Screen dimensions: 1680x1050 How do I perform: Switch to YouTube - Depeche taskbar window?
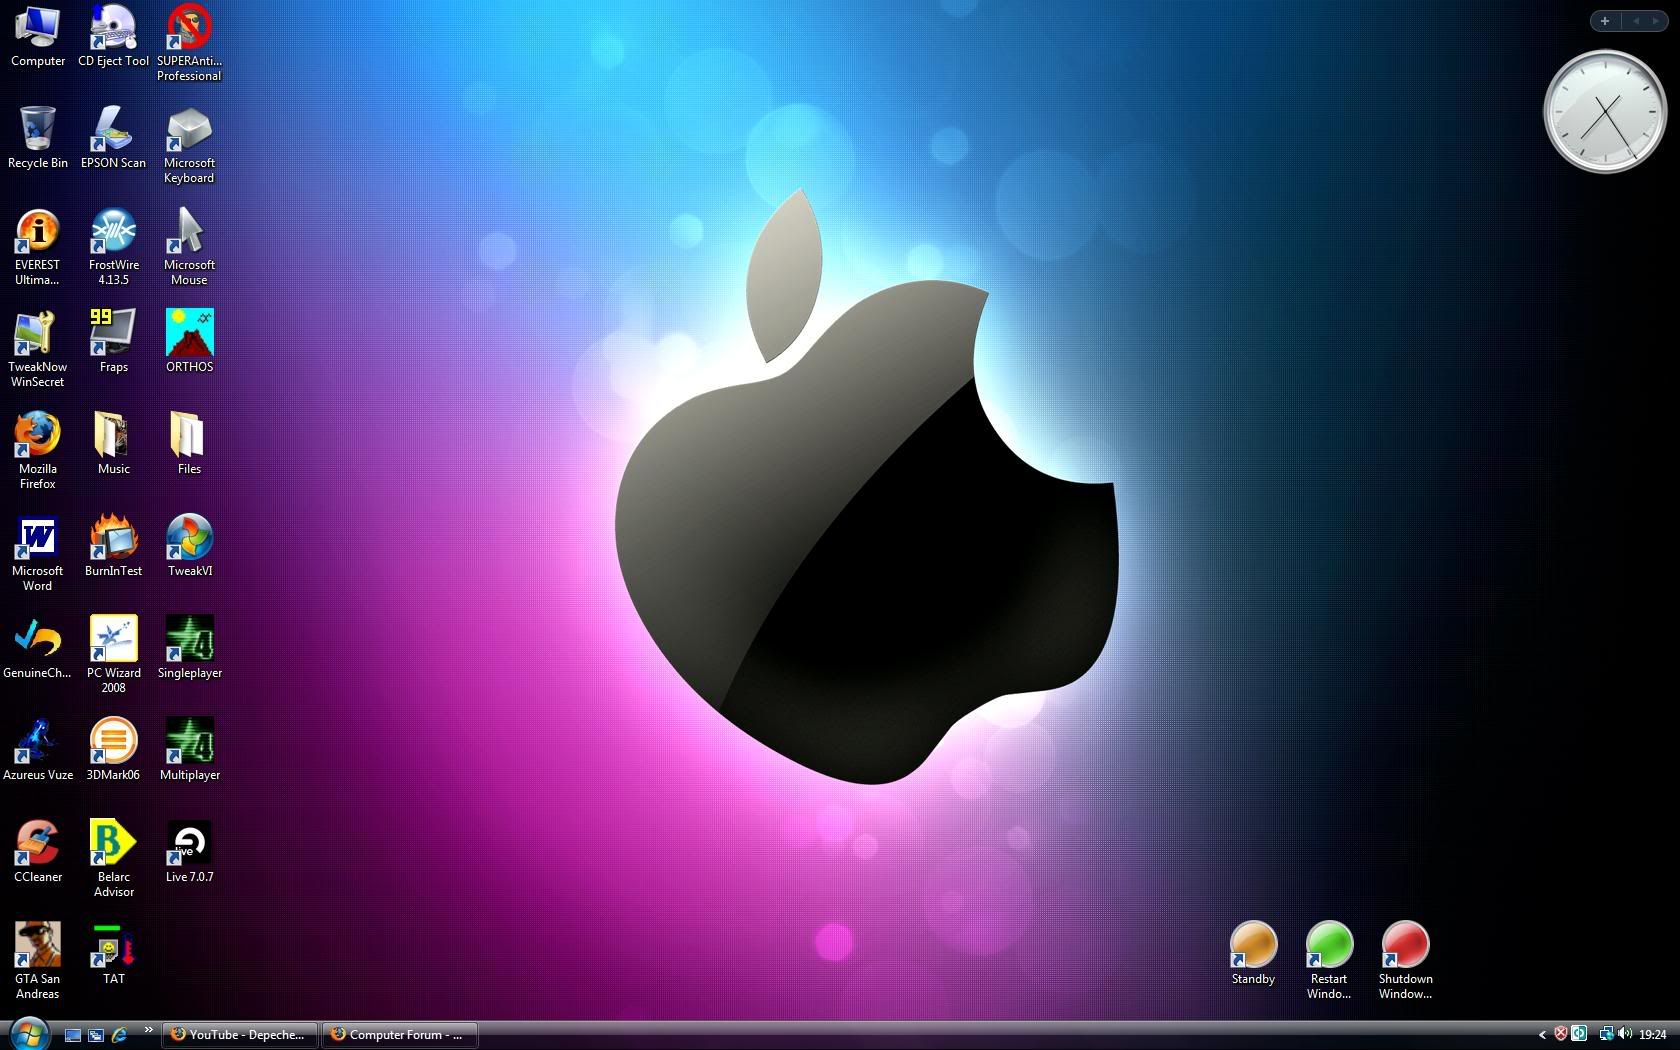pyautogui.click(x=240, y=1035)
